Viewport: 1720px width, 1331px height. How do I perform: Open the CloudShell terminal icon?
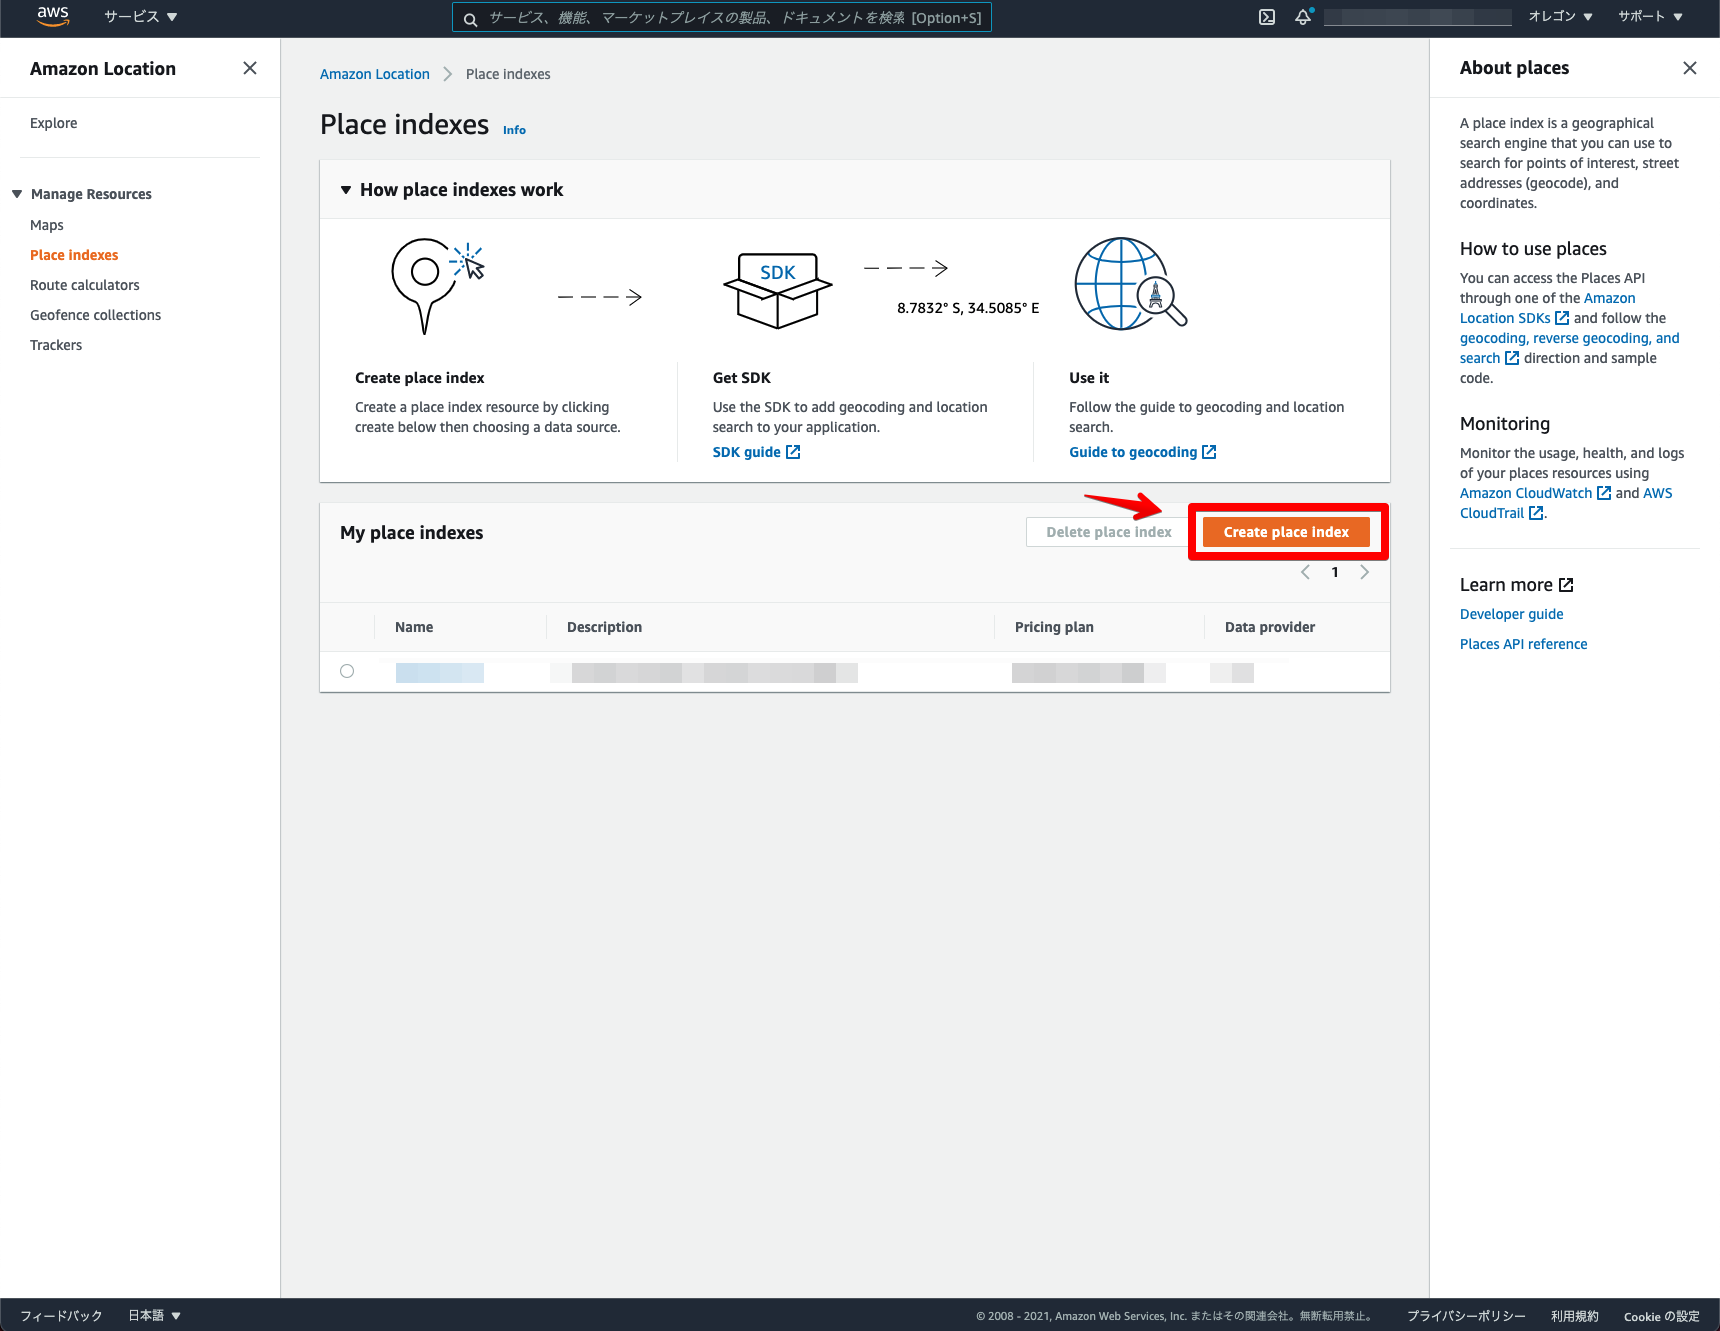pos(1267,17)
